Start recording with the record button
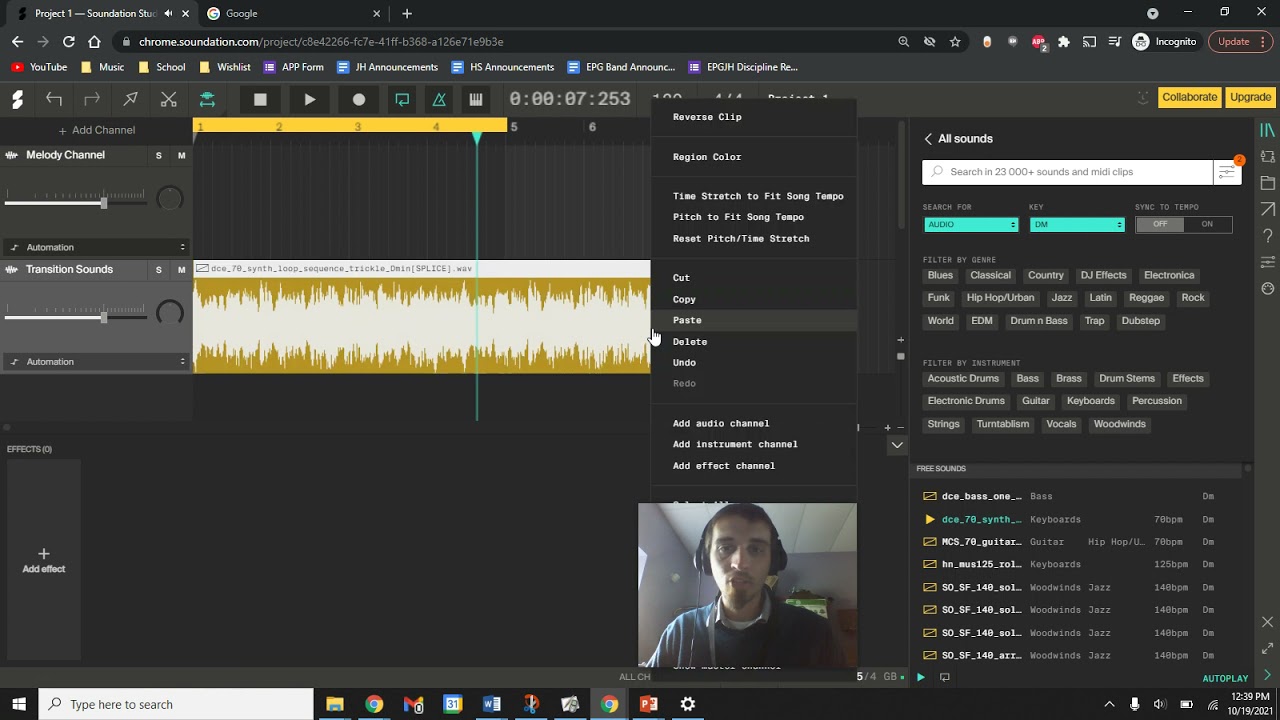1280x720 pixels. [x=359, y=99]
